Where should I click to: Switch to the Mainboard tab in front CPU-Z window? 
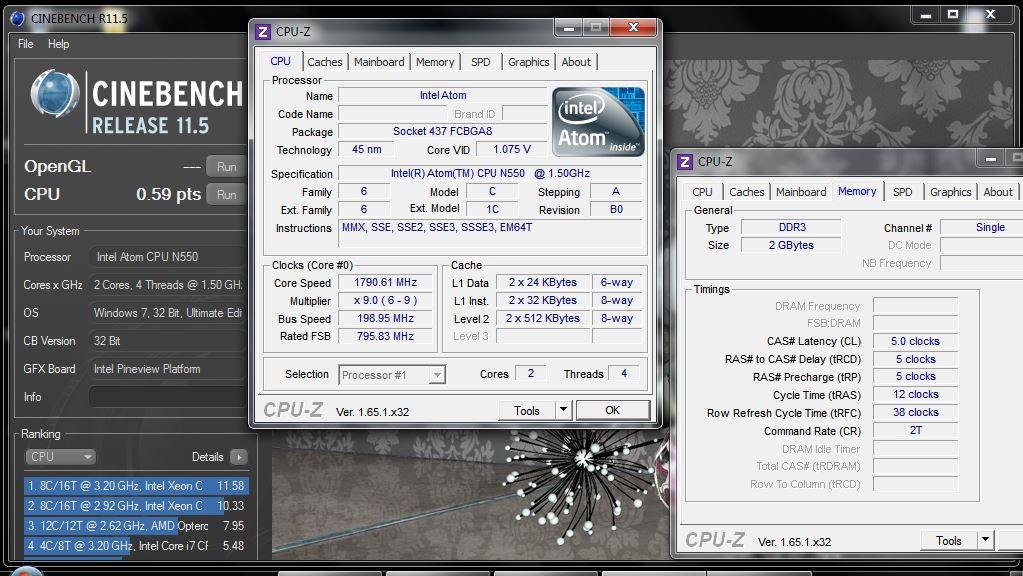(379, 62)
